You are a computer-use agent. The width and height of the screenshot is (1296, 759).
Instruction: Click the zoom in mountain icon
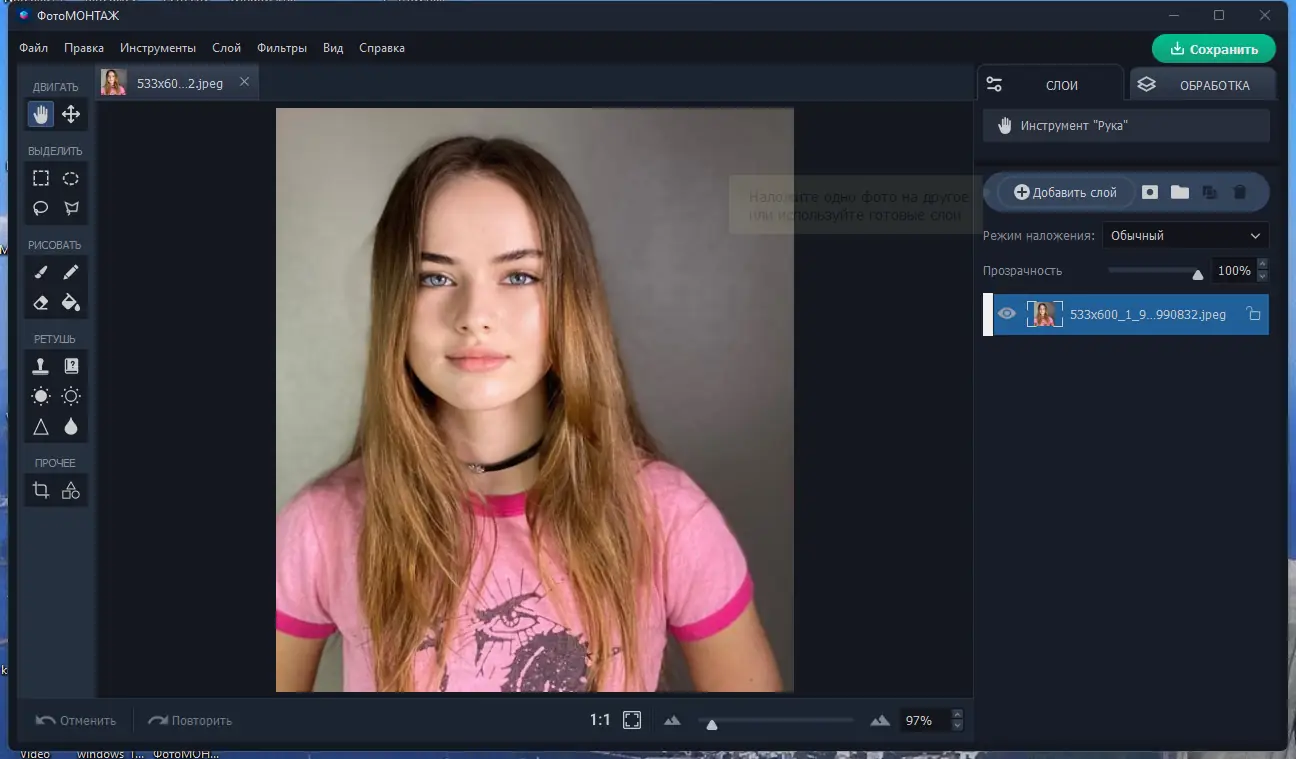click(x=880, y=720)
